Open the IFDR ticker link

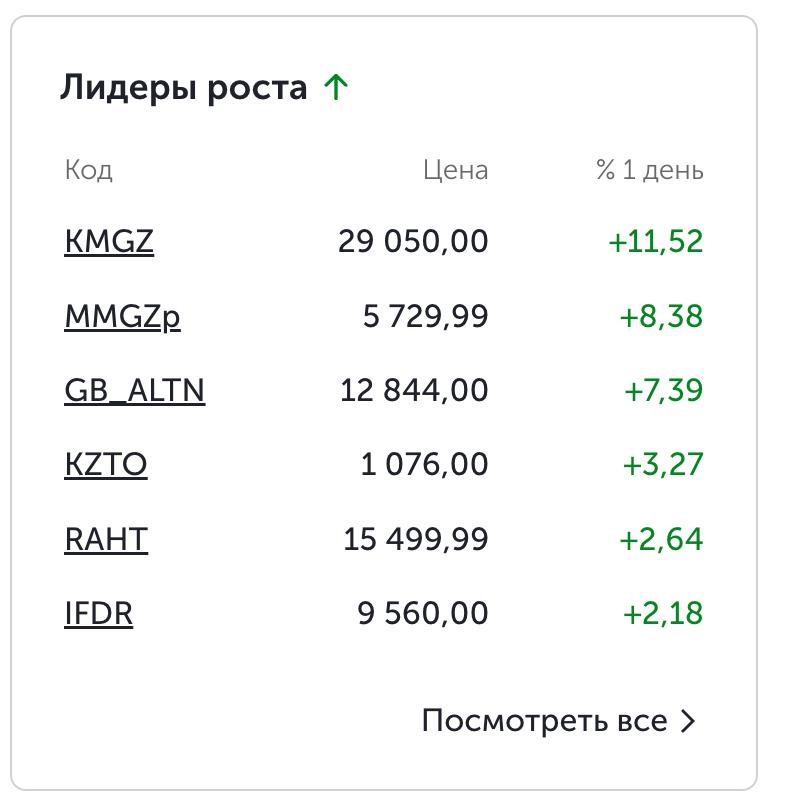98,613
